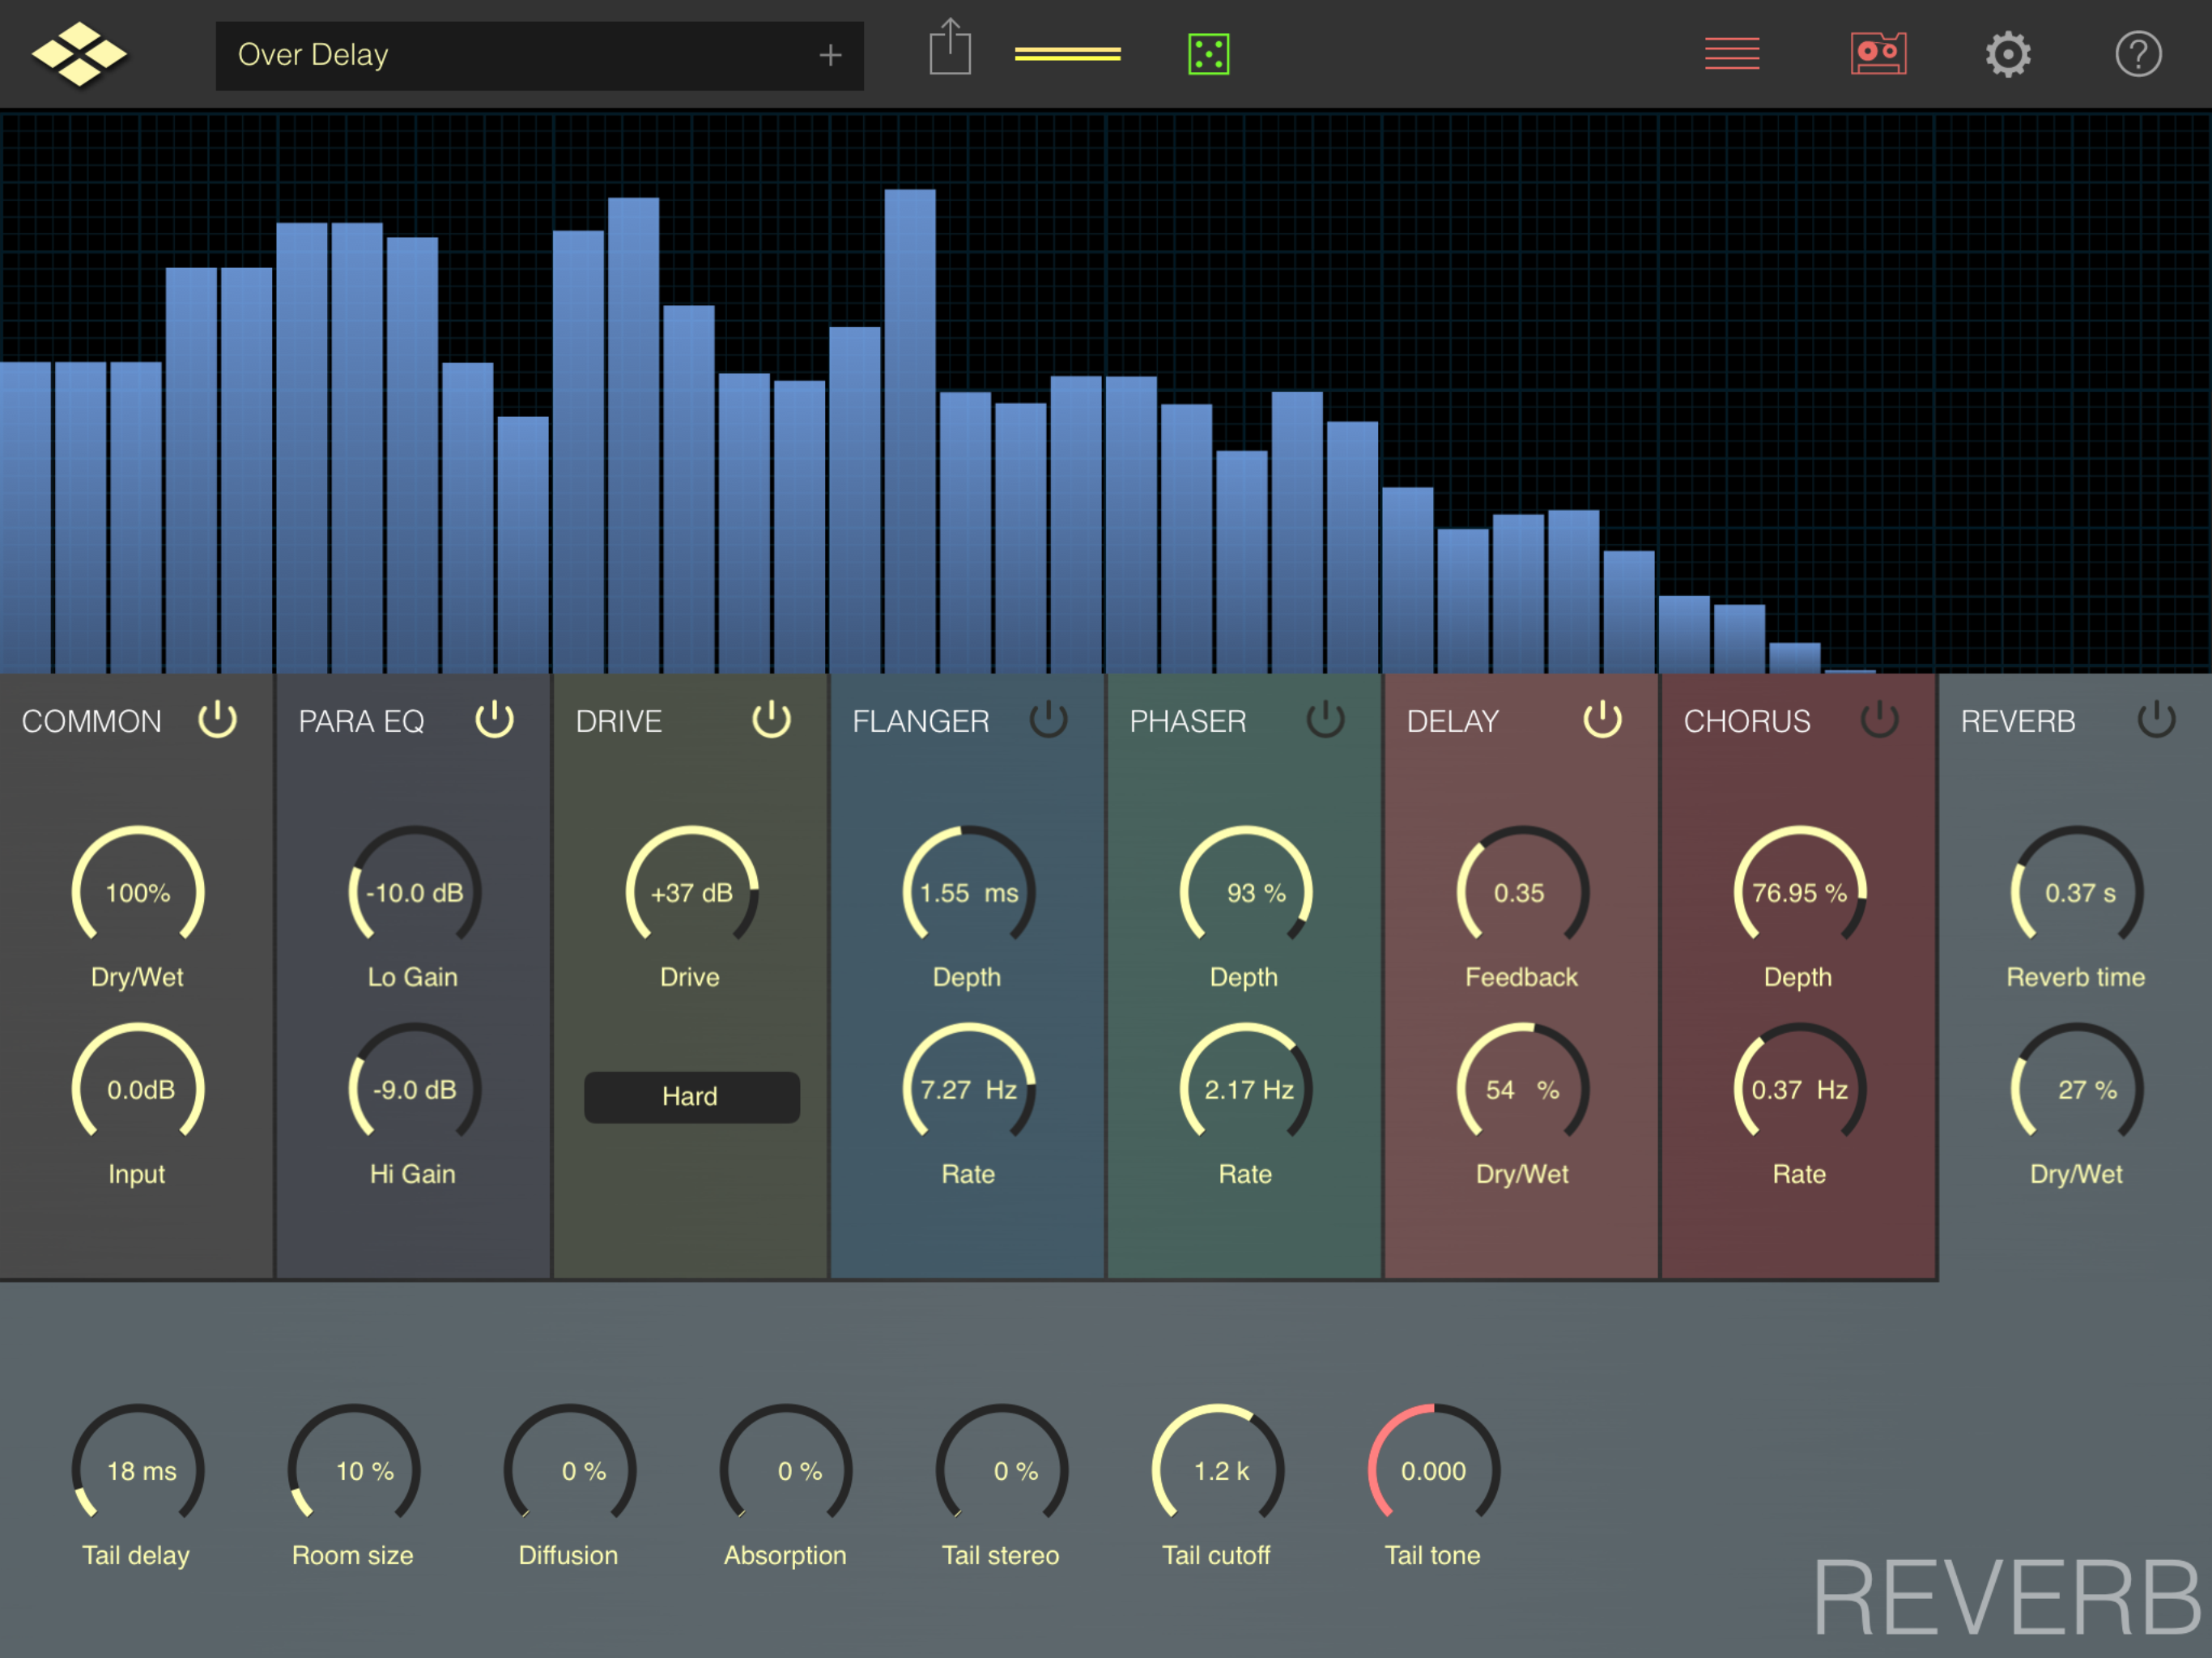This screenshot has height=1658, width=2212.
Task: Add preset with the plus button
Action: [829, 55]
